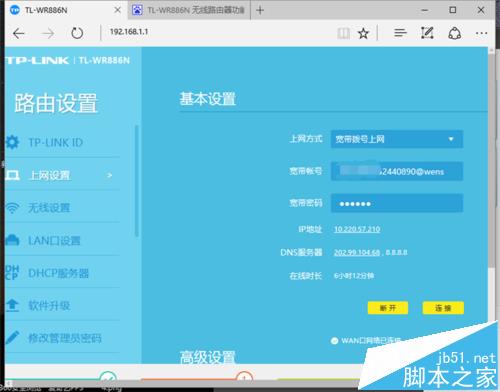
Task: Click the sidebar menu scrollbar
Action: pyautogui.click(x=136, y=181)
